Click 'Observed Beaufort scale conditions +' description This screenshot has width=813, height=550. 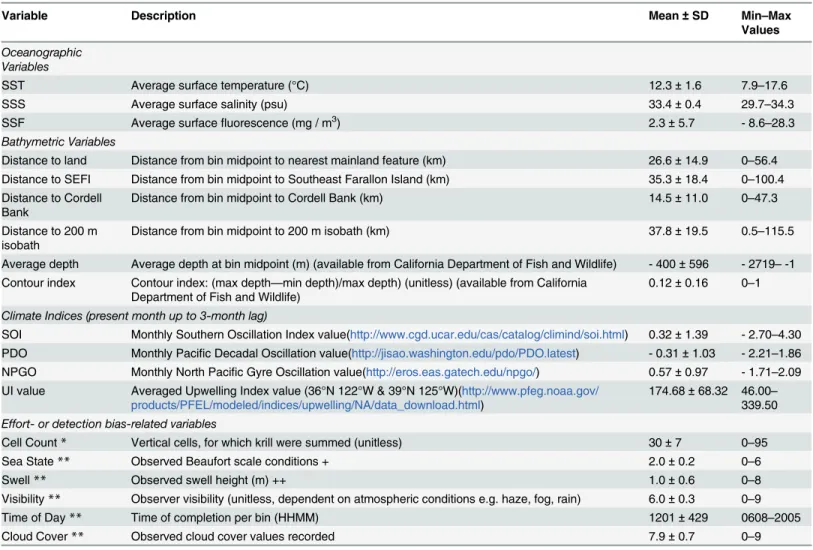pos(230,461)
